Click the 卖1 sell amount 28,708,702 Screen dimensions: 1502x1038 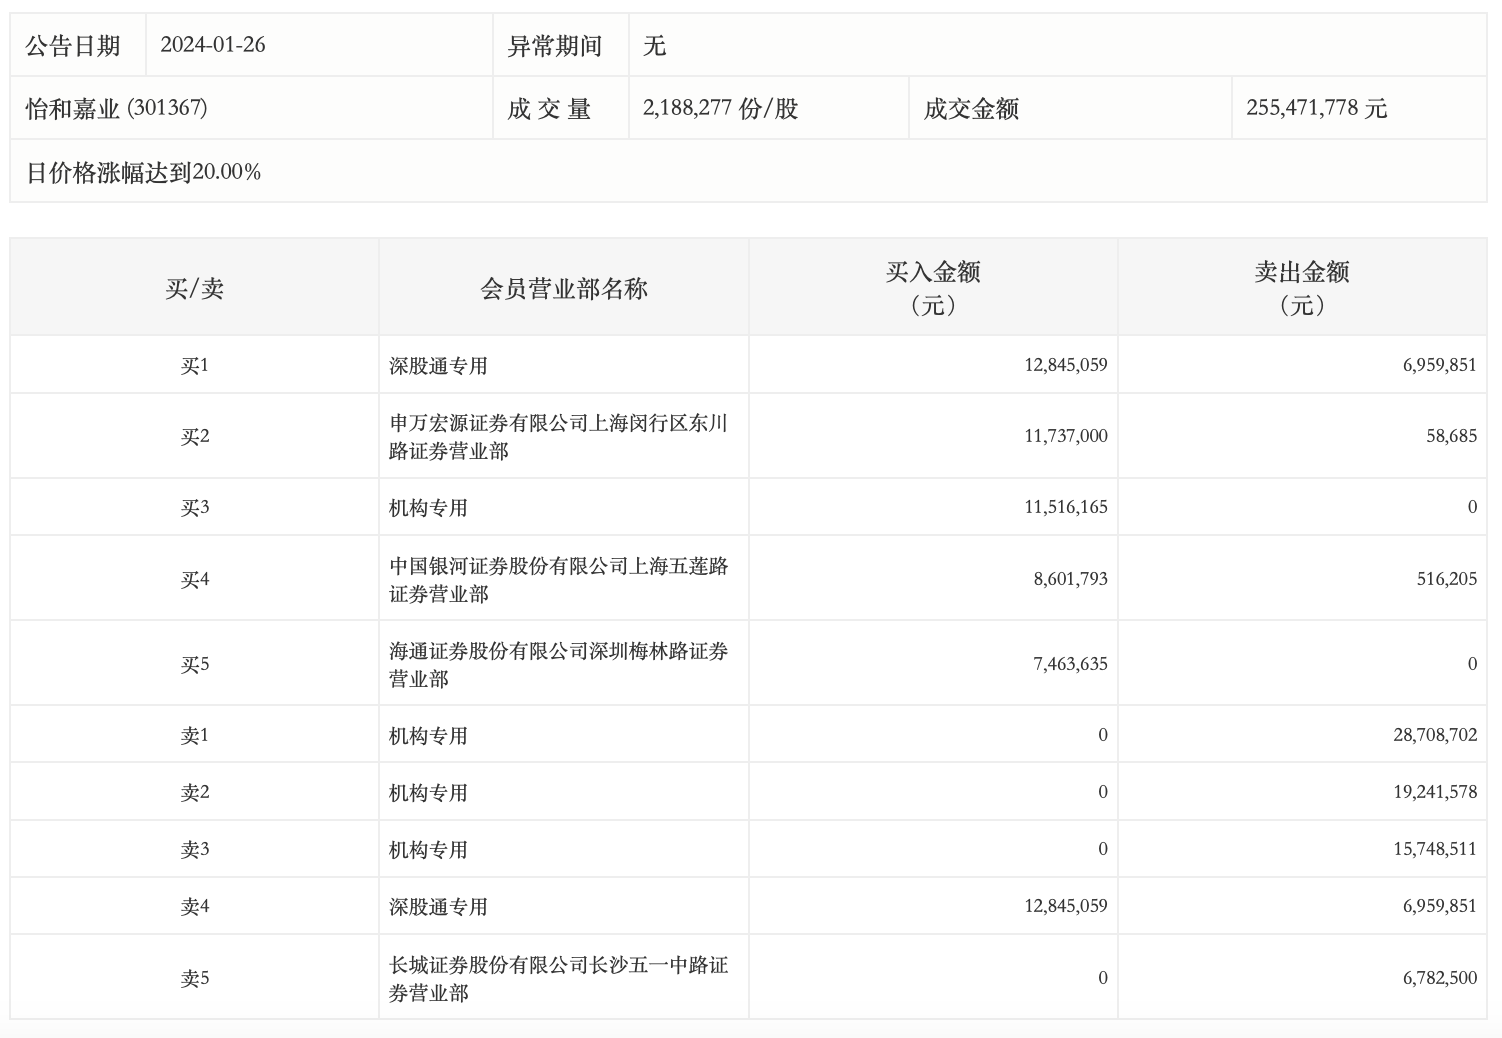coord(1434,735)
